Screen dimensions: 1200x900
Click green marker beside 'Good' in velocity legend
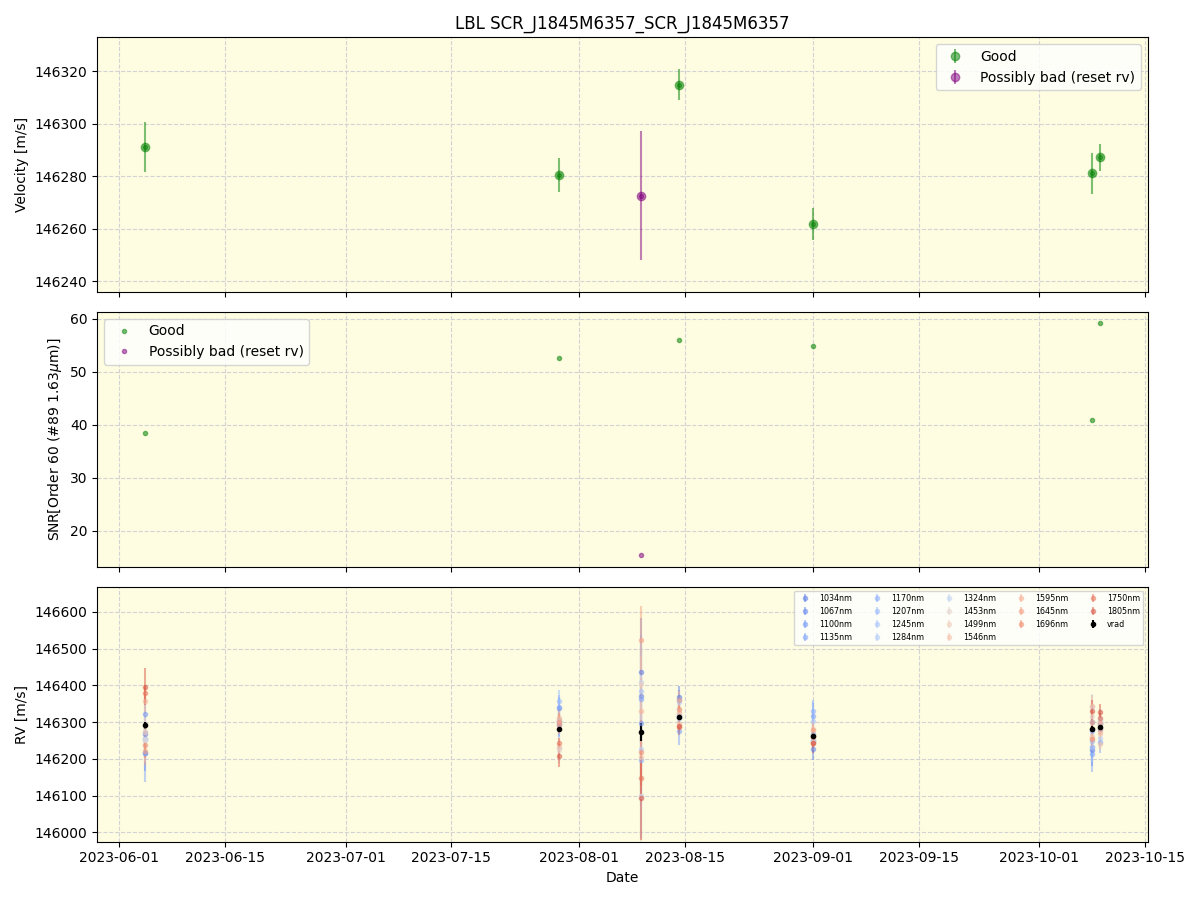(x=955, y=57)
